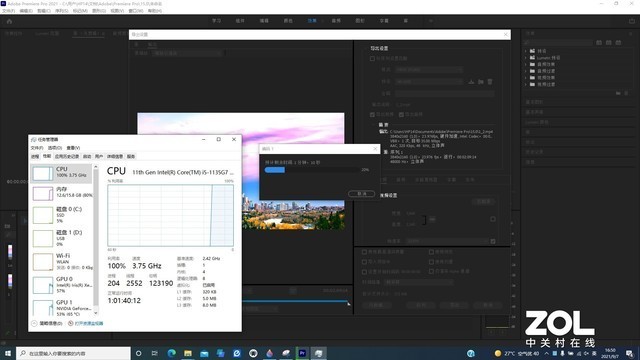Viewport: 640px width, 360px height.
Task: Cancel the encoding in the progress dialog
Action: (362, 193)
